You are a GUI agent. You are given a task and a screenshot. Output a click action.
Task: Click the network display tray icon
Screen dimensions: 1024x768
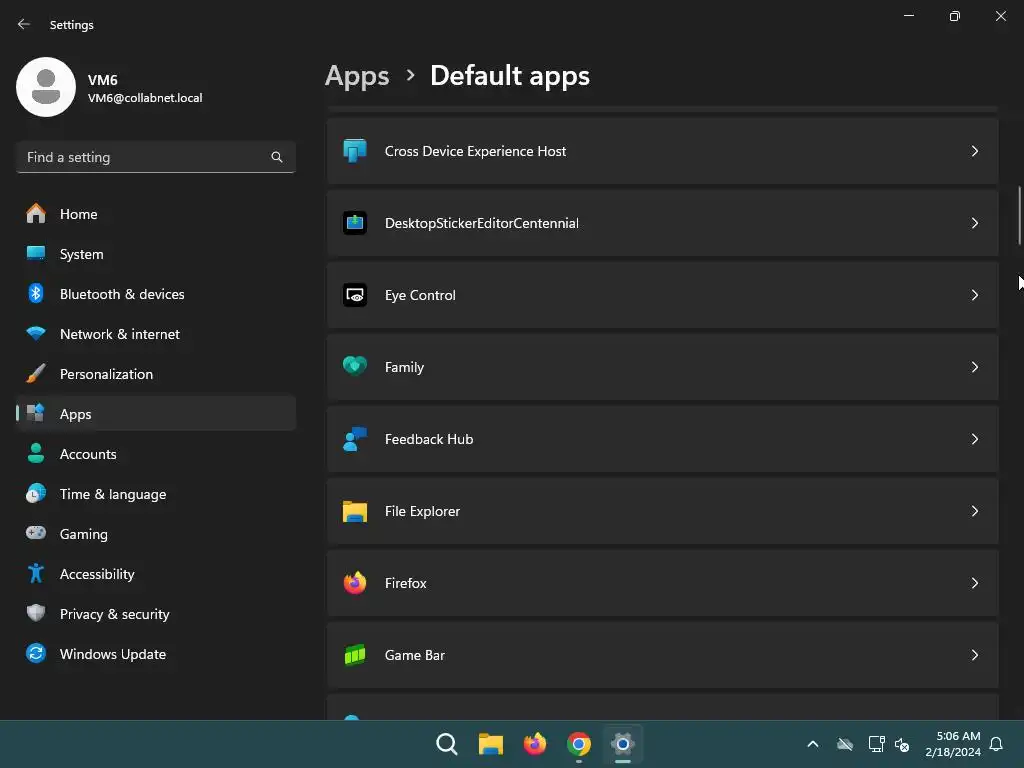click(x=876, y=744)
